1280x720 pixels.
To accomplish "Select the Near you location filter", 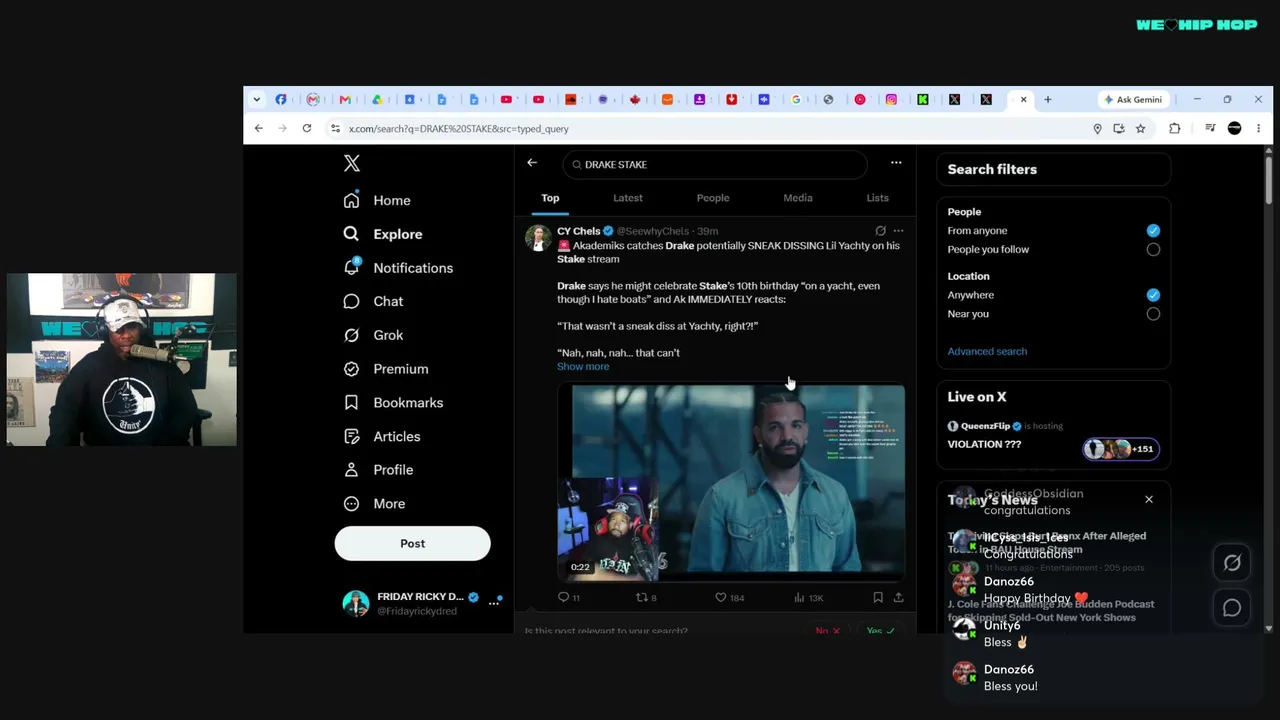I will (1153, 314).
